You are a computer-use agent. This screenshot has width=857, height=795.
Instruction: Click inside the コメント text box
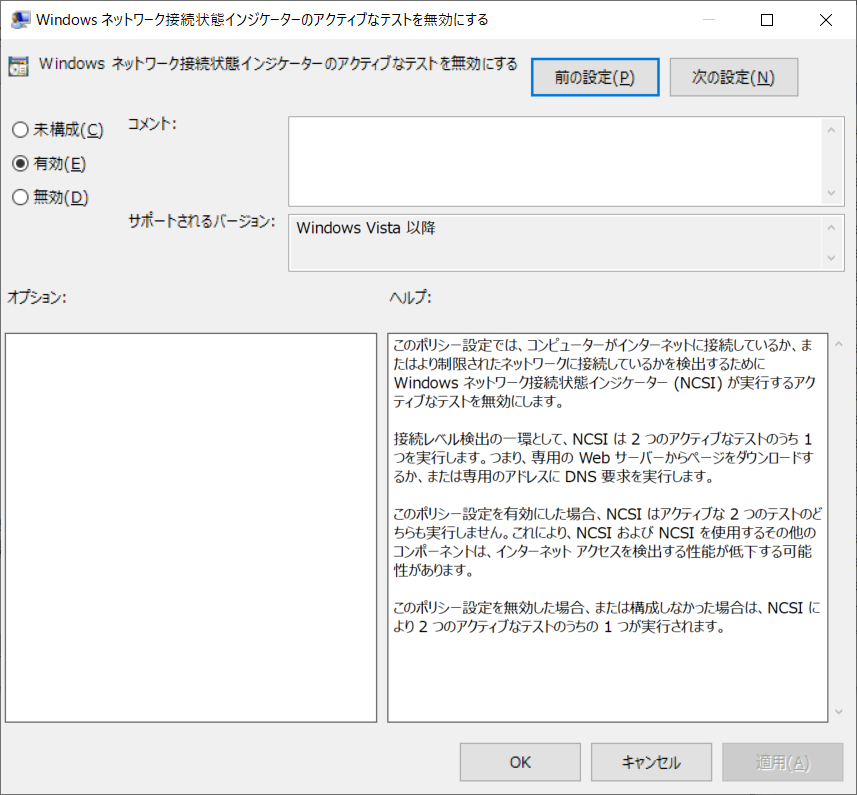point(554,161)
